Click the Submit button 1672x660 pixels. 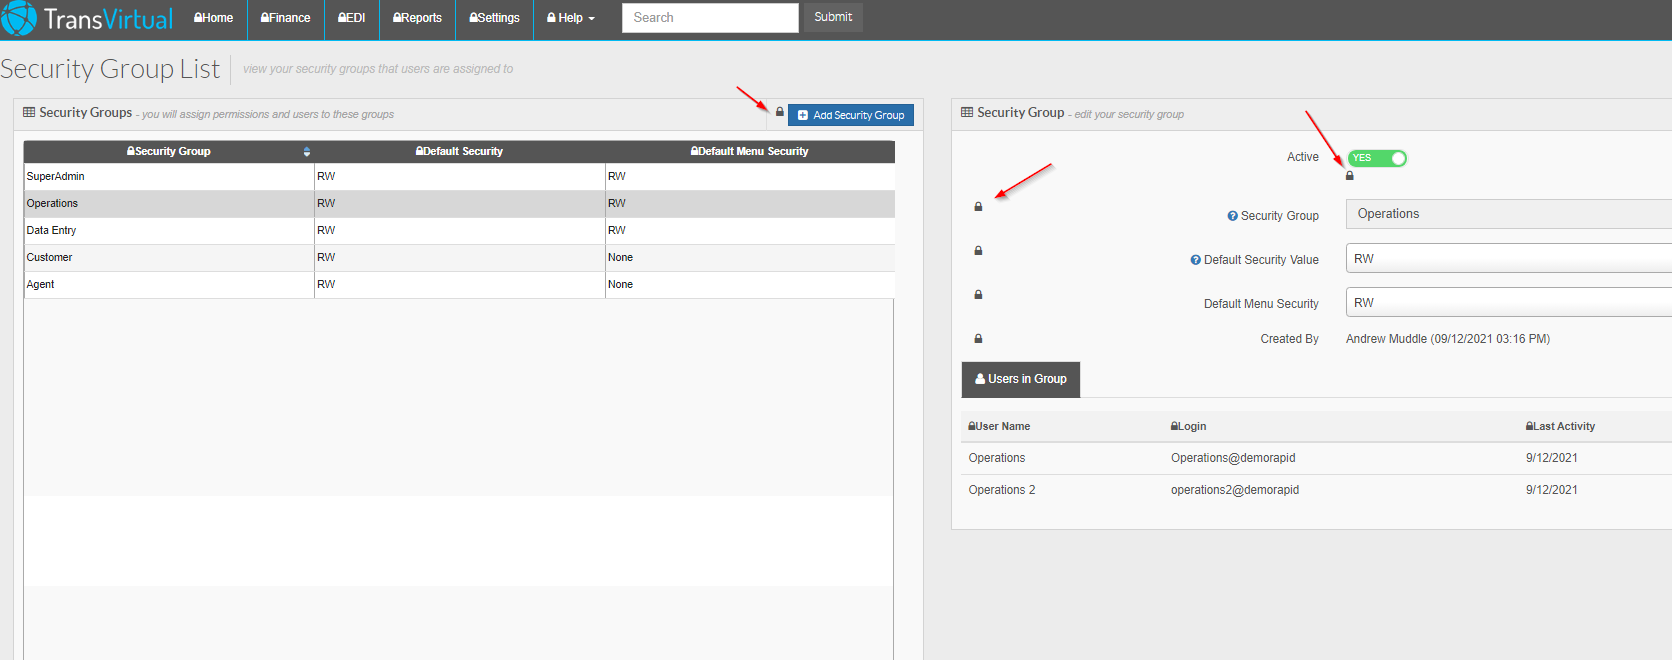click(833, 17)
